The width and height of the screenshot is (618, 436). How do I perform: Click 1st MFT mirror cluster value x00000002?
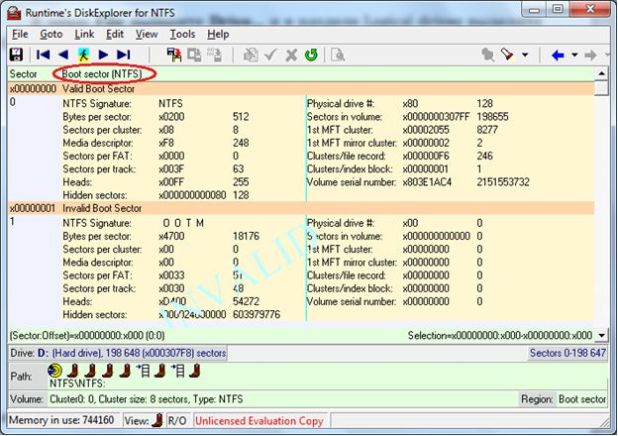pos(426,143)
